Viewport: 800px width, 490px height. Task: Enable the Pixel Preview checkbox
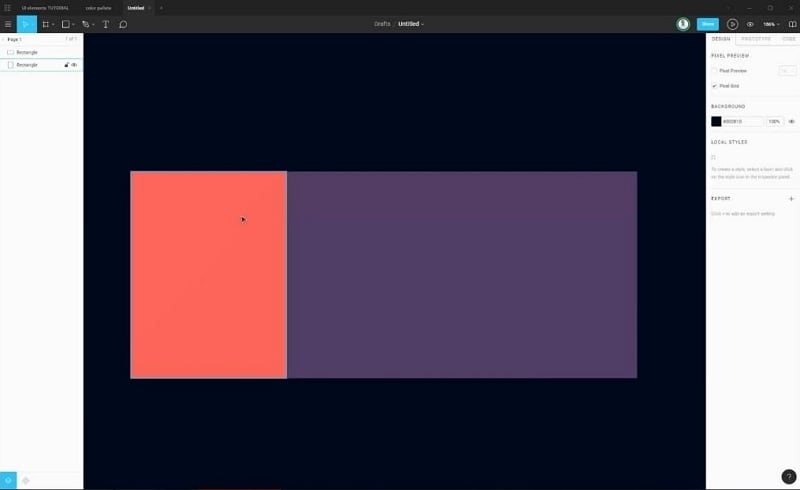point(714,70)
